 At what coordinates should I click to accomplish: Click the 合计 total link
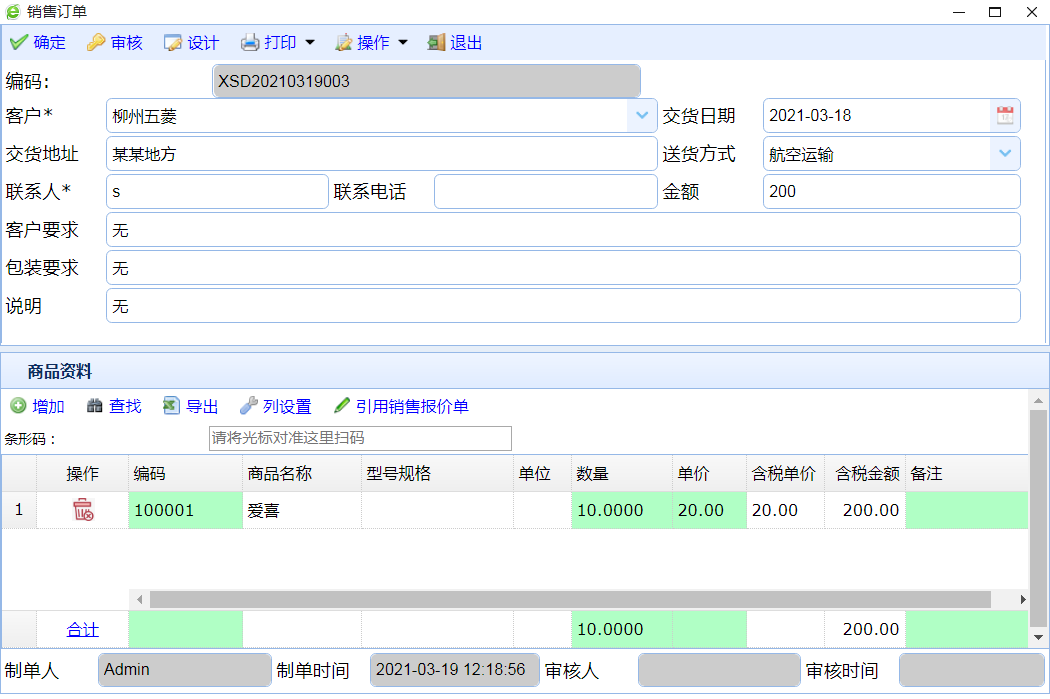tap(83, 630)
